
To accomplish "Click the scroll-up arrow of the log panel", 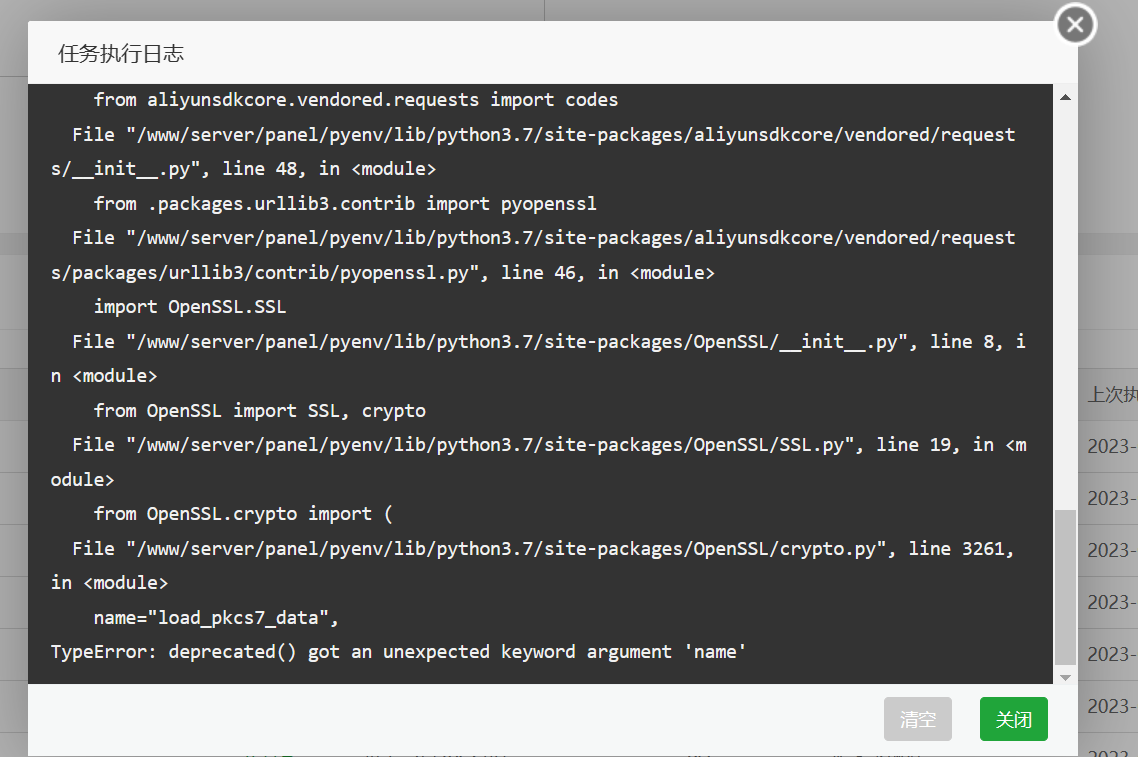I will click(1065, 97).
